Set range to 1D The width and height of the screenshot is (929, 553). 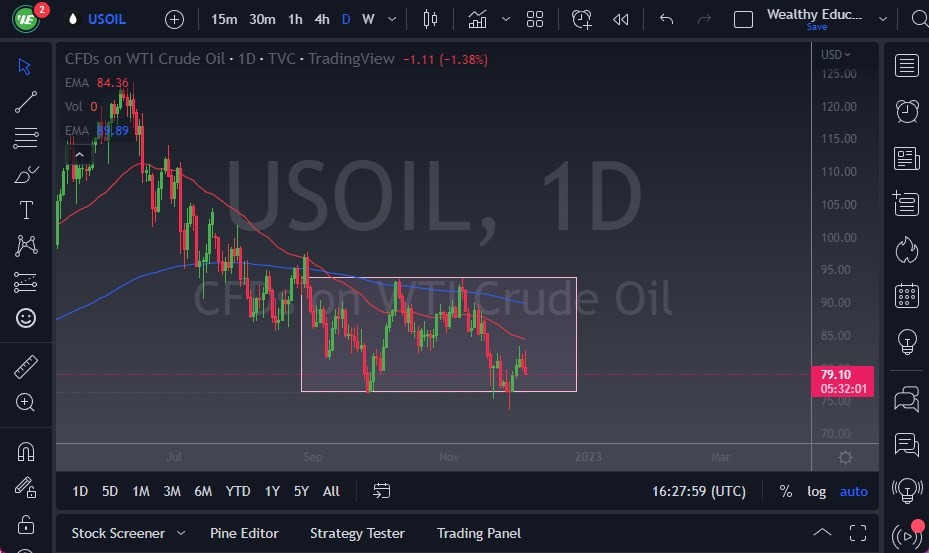tap(80, 491)
